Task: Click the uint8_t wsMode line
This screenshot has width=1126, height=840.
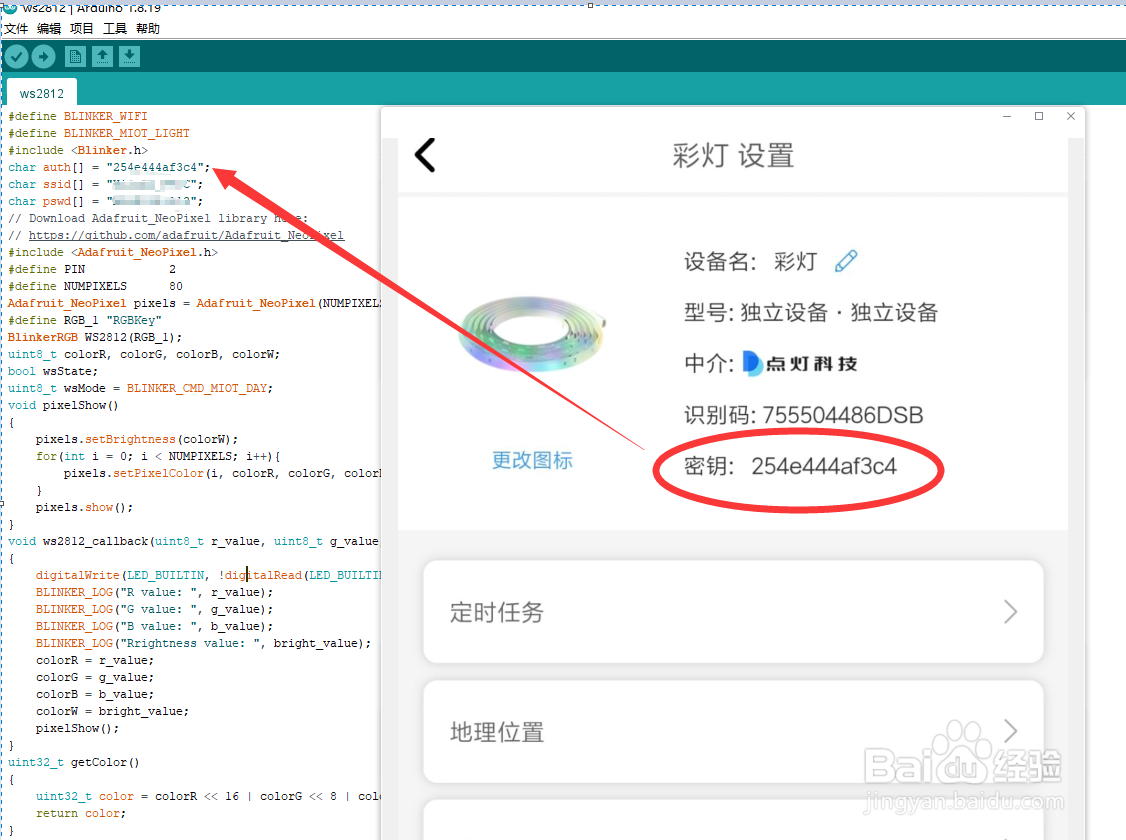Action: (x=141, y=388)
